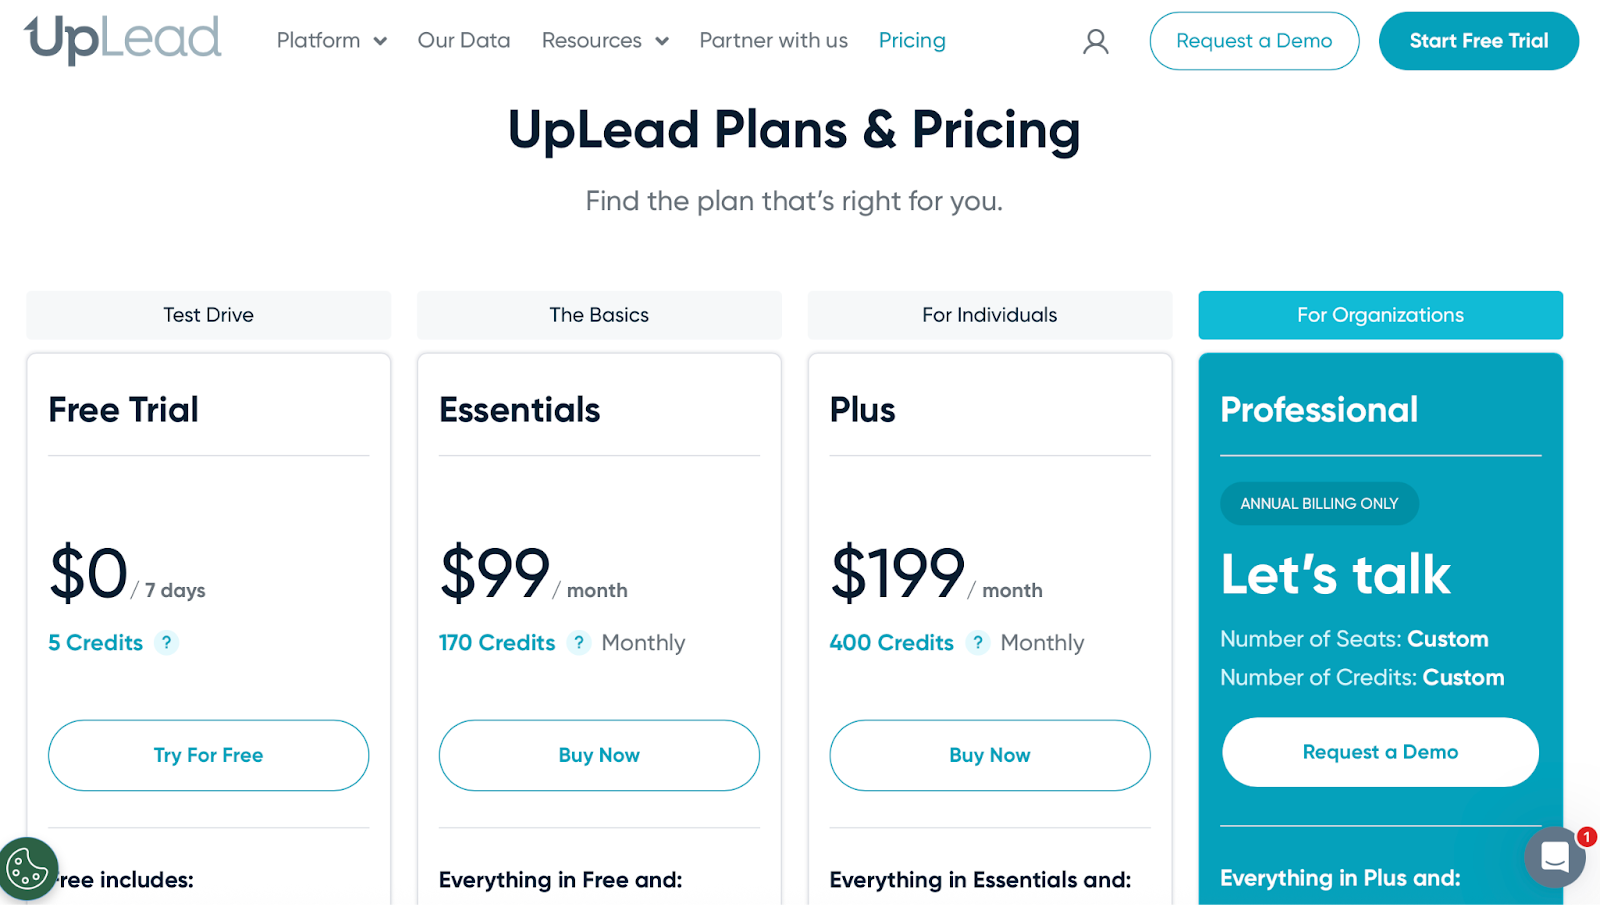1600x905 pixels.
Task: Open the user account icon
Action: pyautogui.click(x=1095, y=42)
